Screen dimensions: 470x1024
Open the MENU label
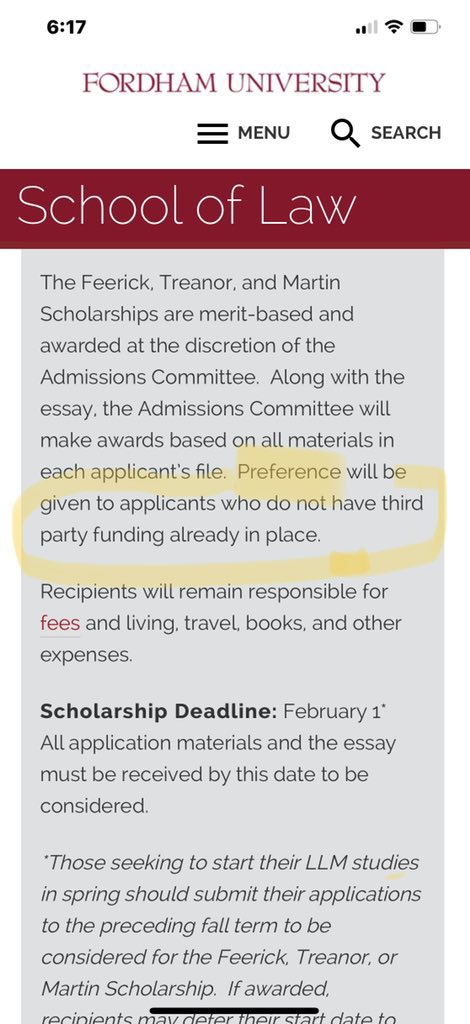[x=264, y=133]
